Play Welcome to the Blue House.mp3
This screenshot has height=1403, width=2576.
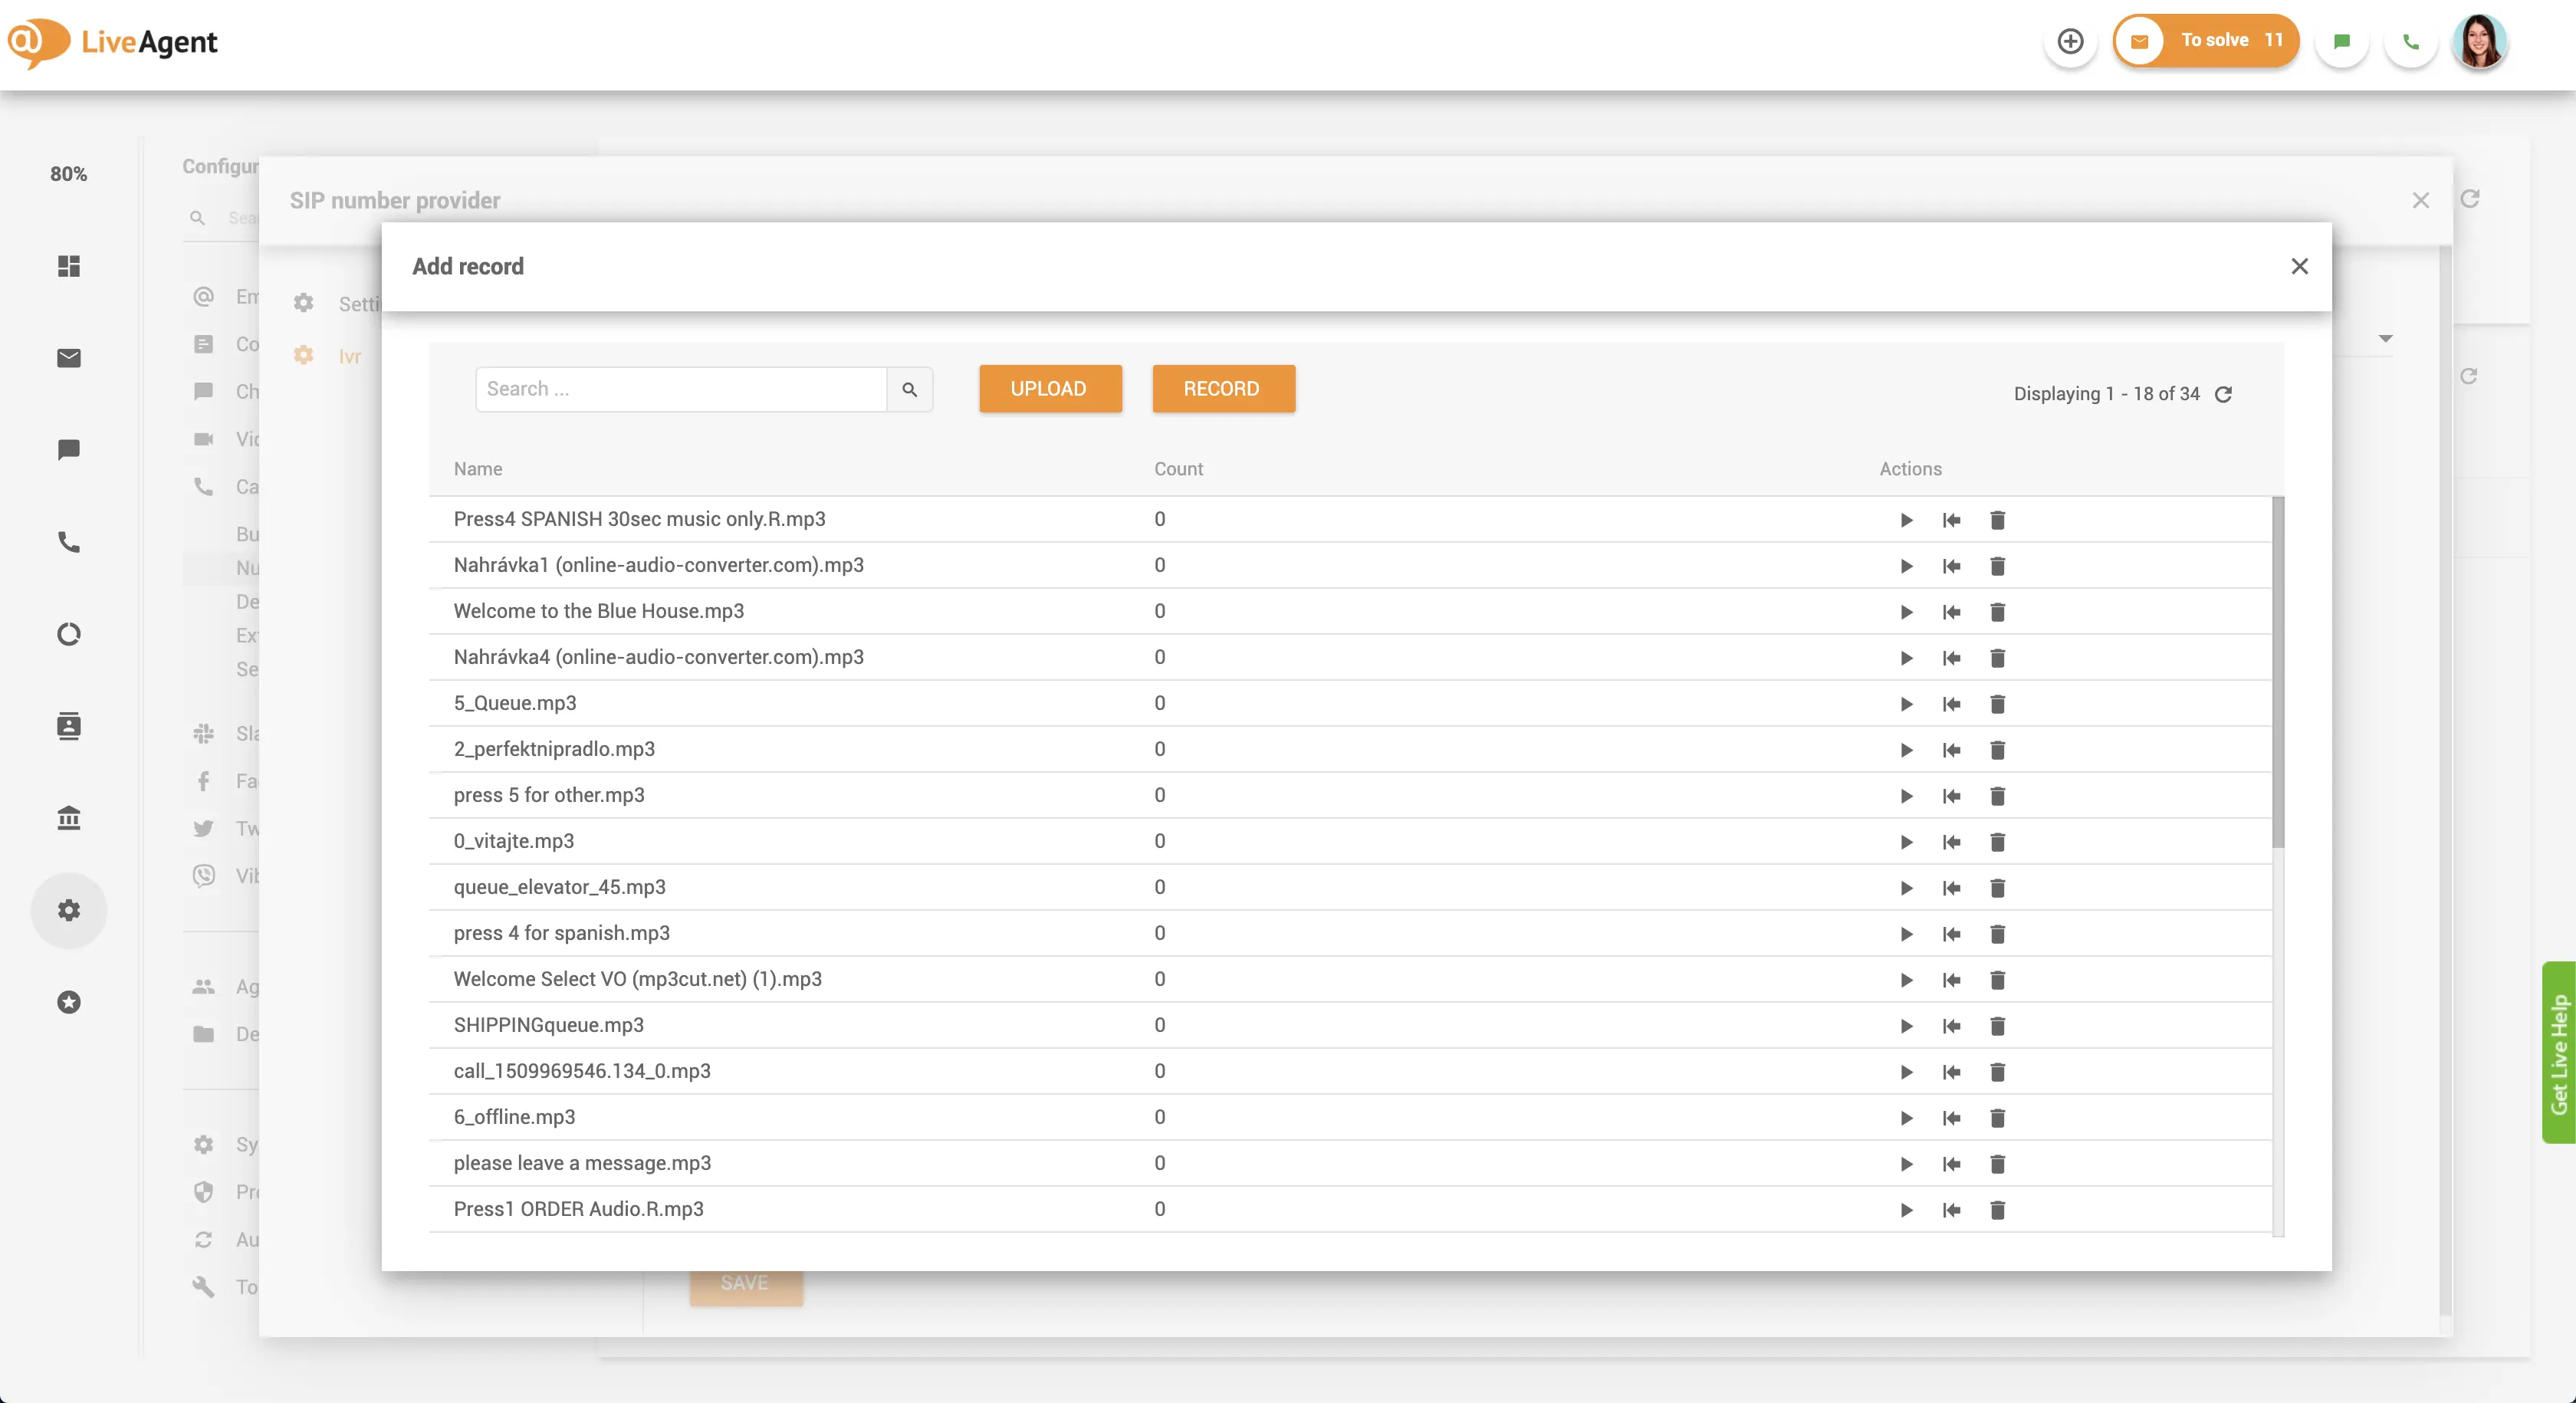pos(1906,611)
